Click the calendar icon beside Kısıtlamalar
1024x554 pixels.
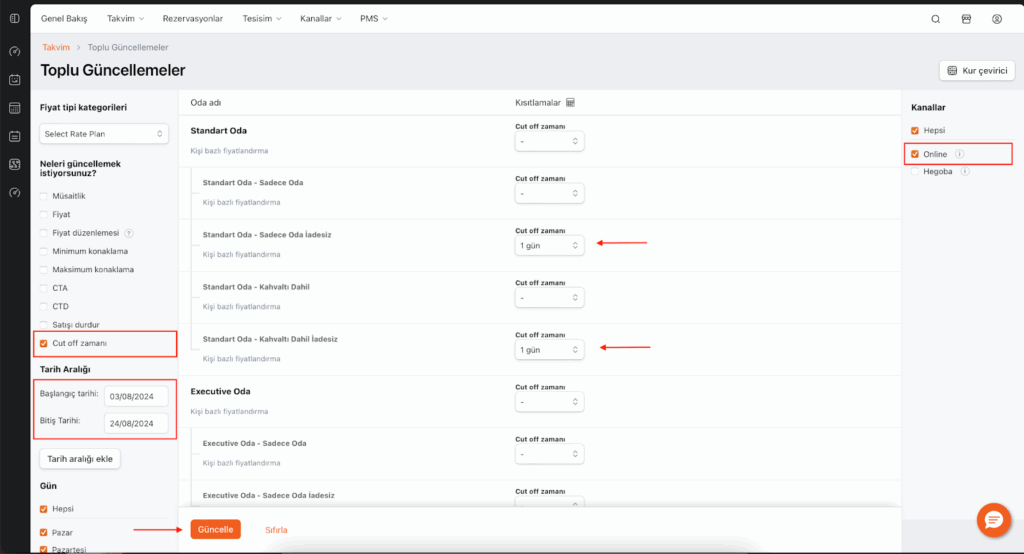tap(570, 102)
